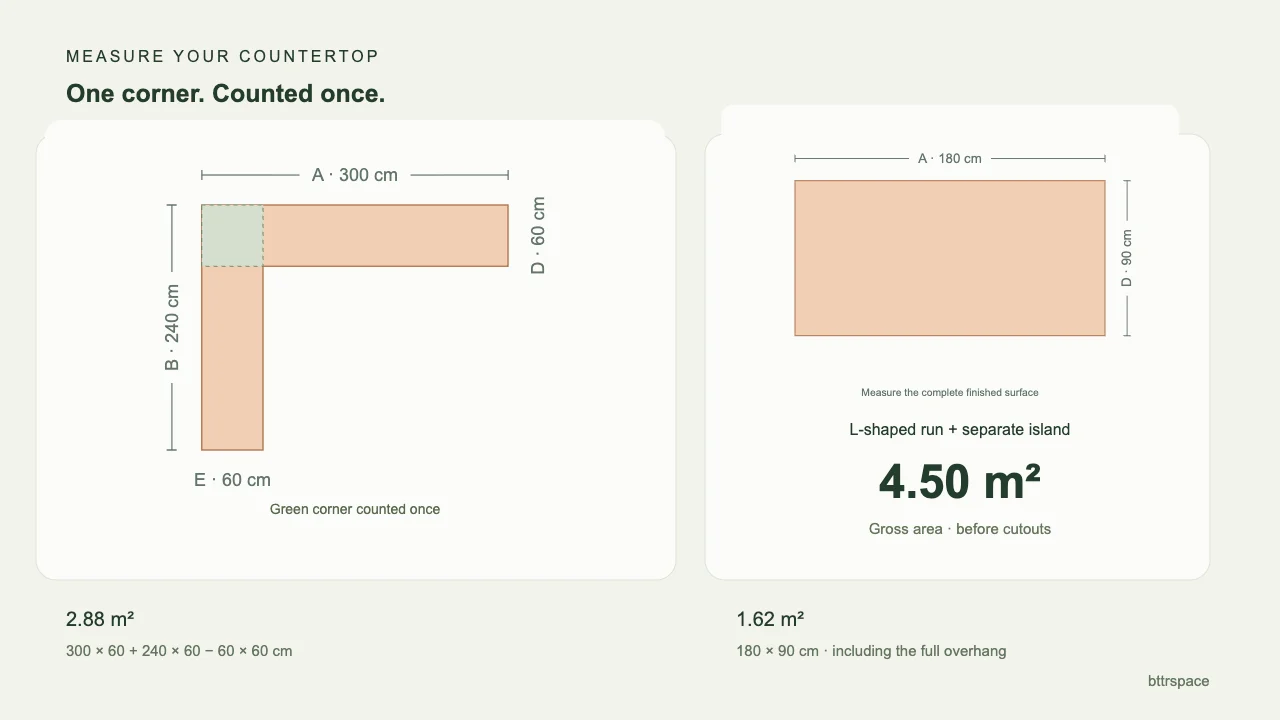Click the B · 240 cm dimension label
The height and width of the screenshot is (720, 1280).
point(172,327)
